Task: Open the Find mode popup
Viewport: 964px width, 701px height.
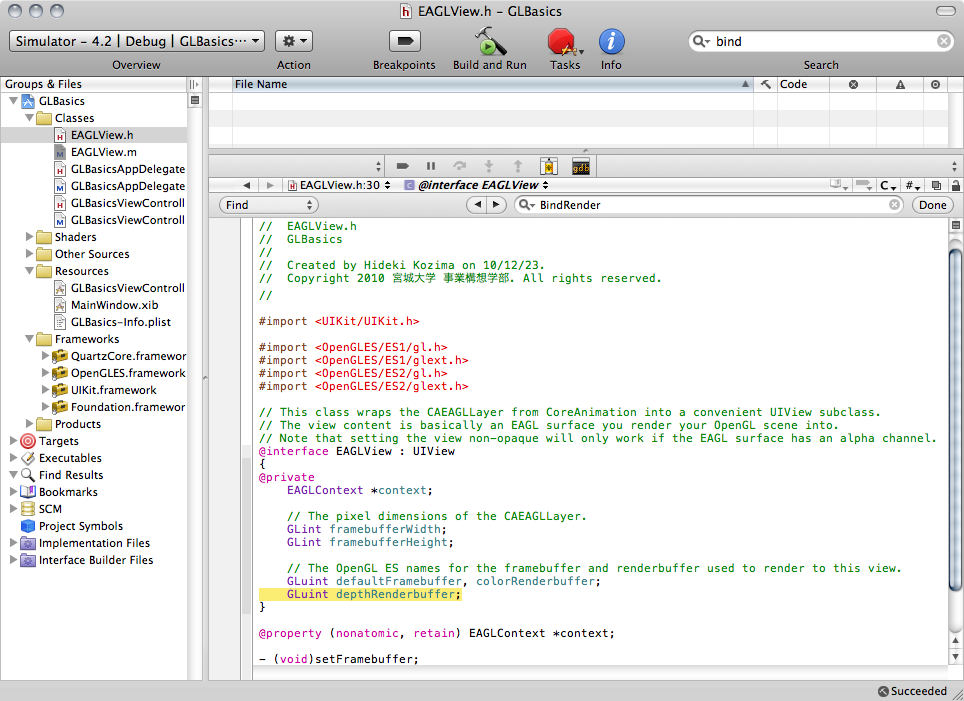Action: click(x=269, y=205)
